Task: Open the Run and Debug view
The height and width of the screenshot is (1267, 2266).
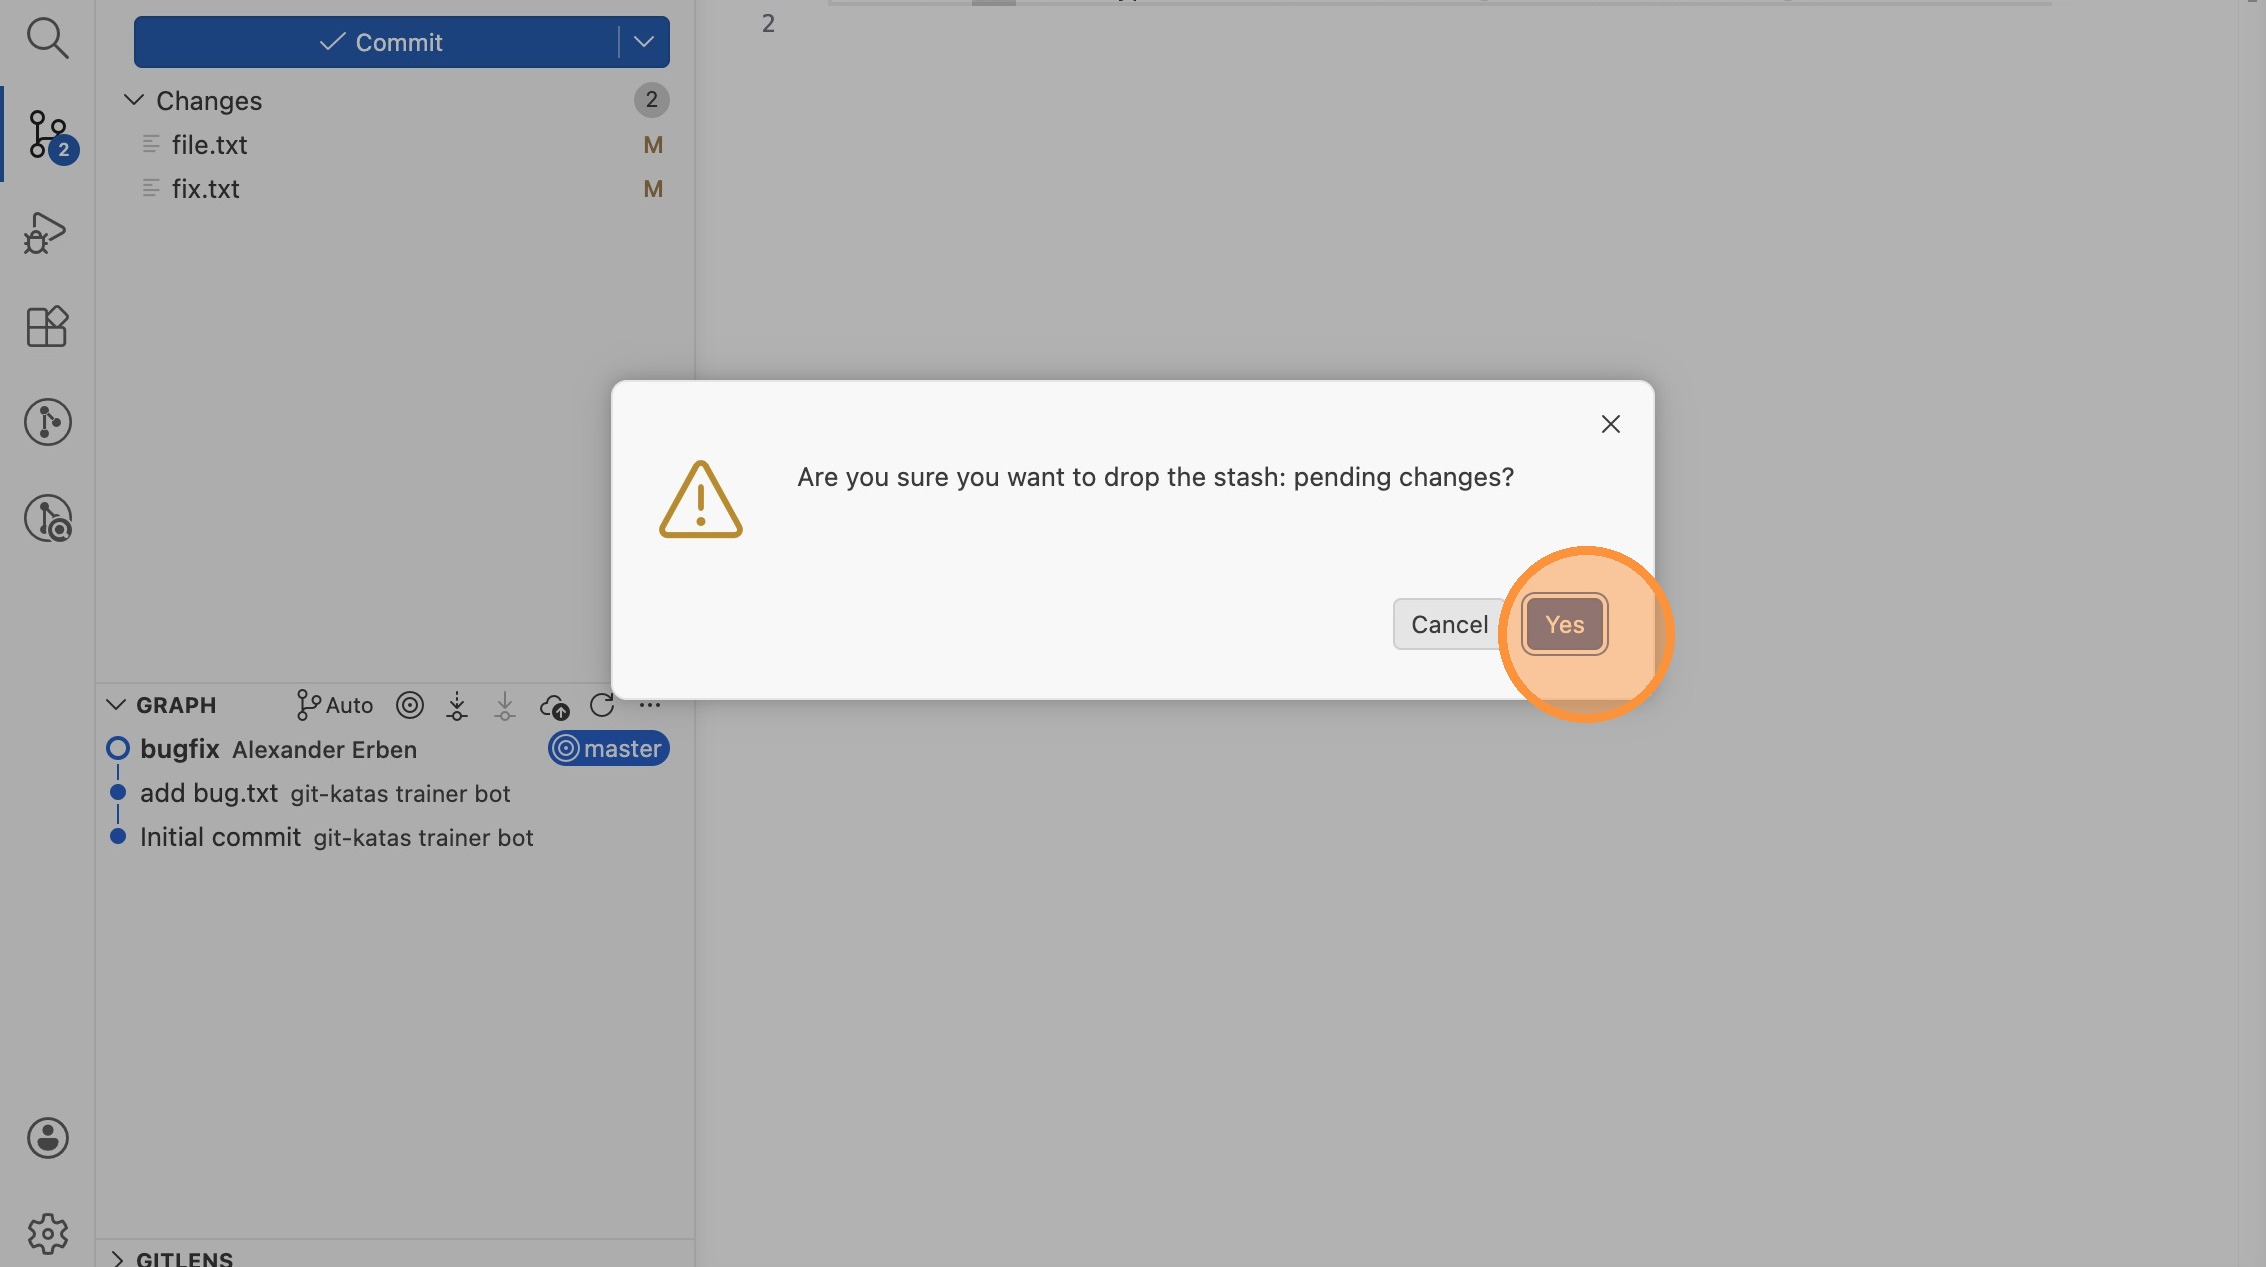Action: (x=47, y=232)
